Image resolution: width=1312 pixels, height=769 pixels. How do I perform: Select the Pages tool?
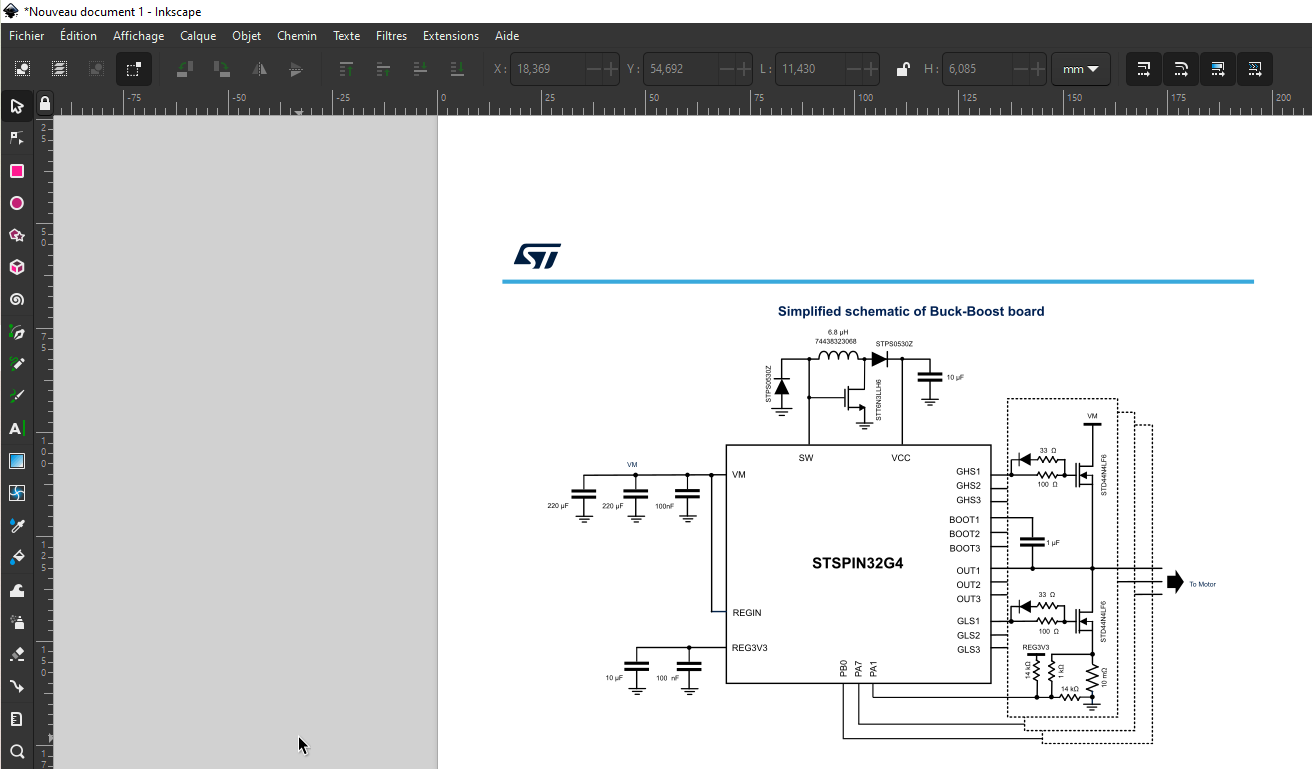coord(17,719)
